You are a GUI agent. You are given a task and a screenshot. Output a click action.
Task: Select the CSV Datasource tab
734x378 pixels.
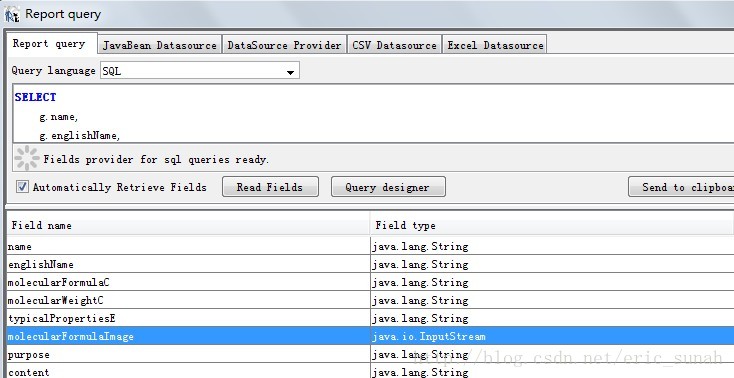coord(394,45)
